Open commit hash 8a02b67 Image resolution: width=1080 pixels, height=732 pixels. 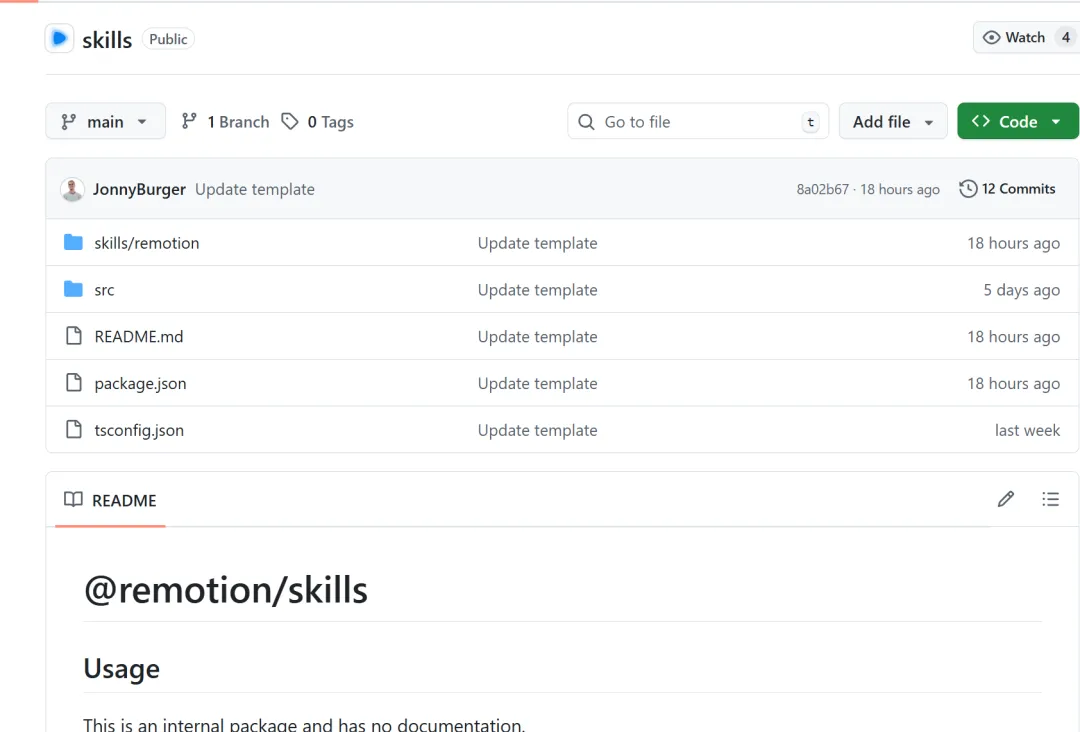coord(822,189)
